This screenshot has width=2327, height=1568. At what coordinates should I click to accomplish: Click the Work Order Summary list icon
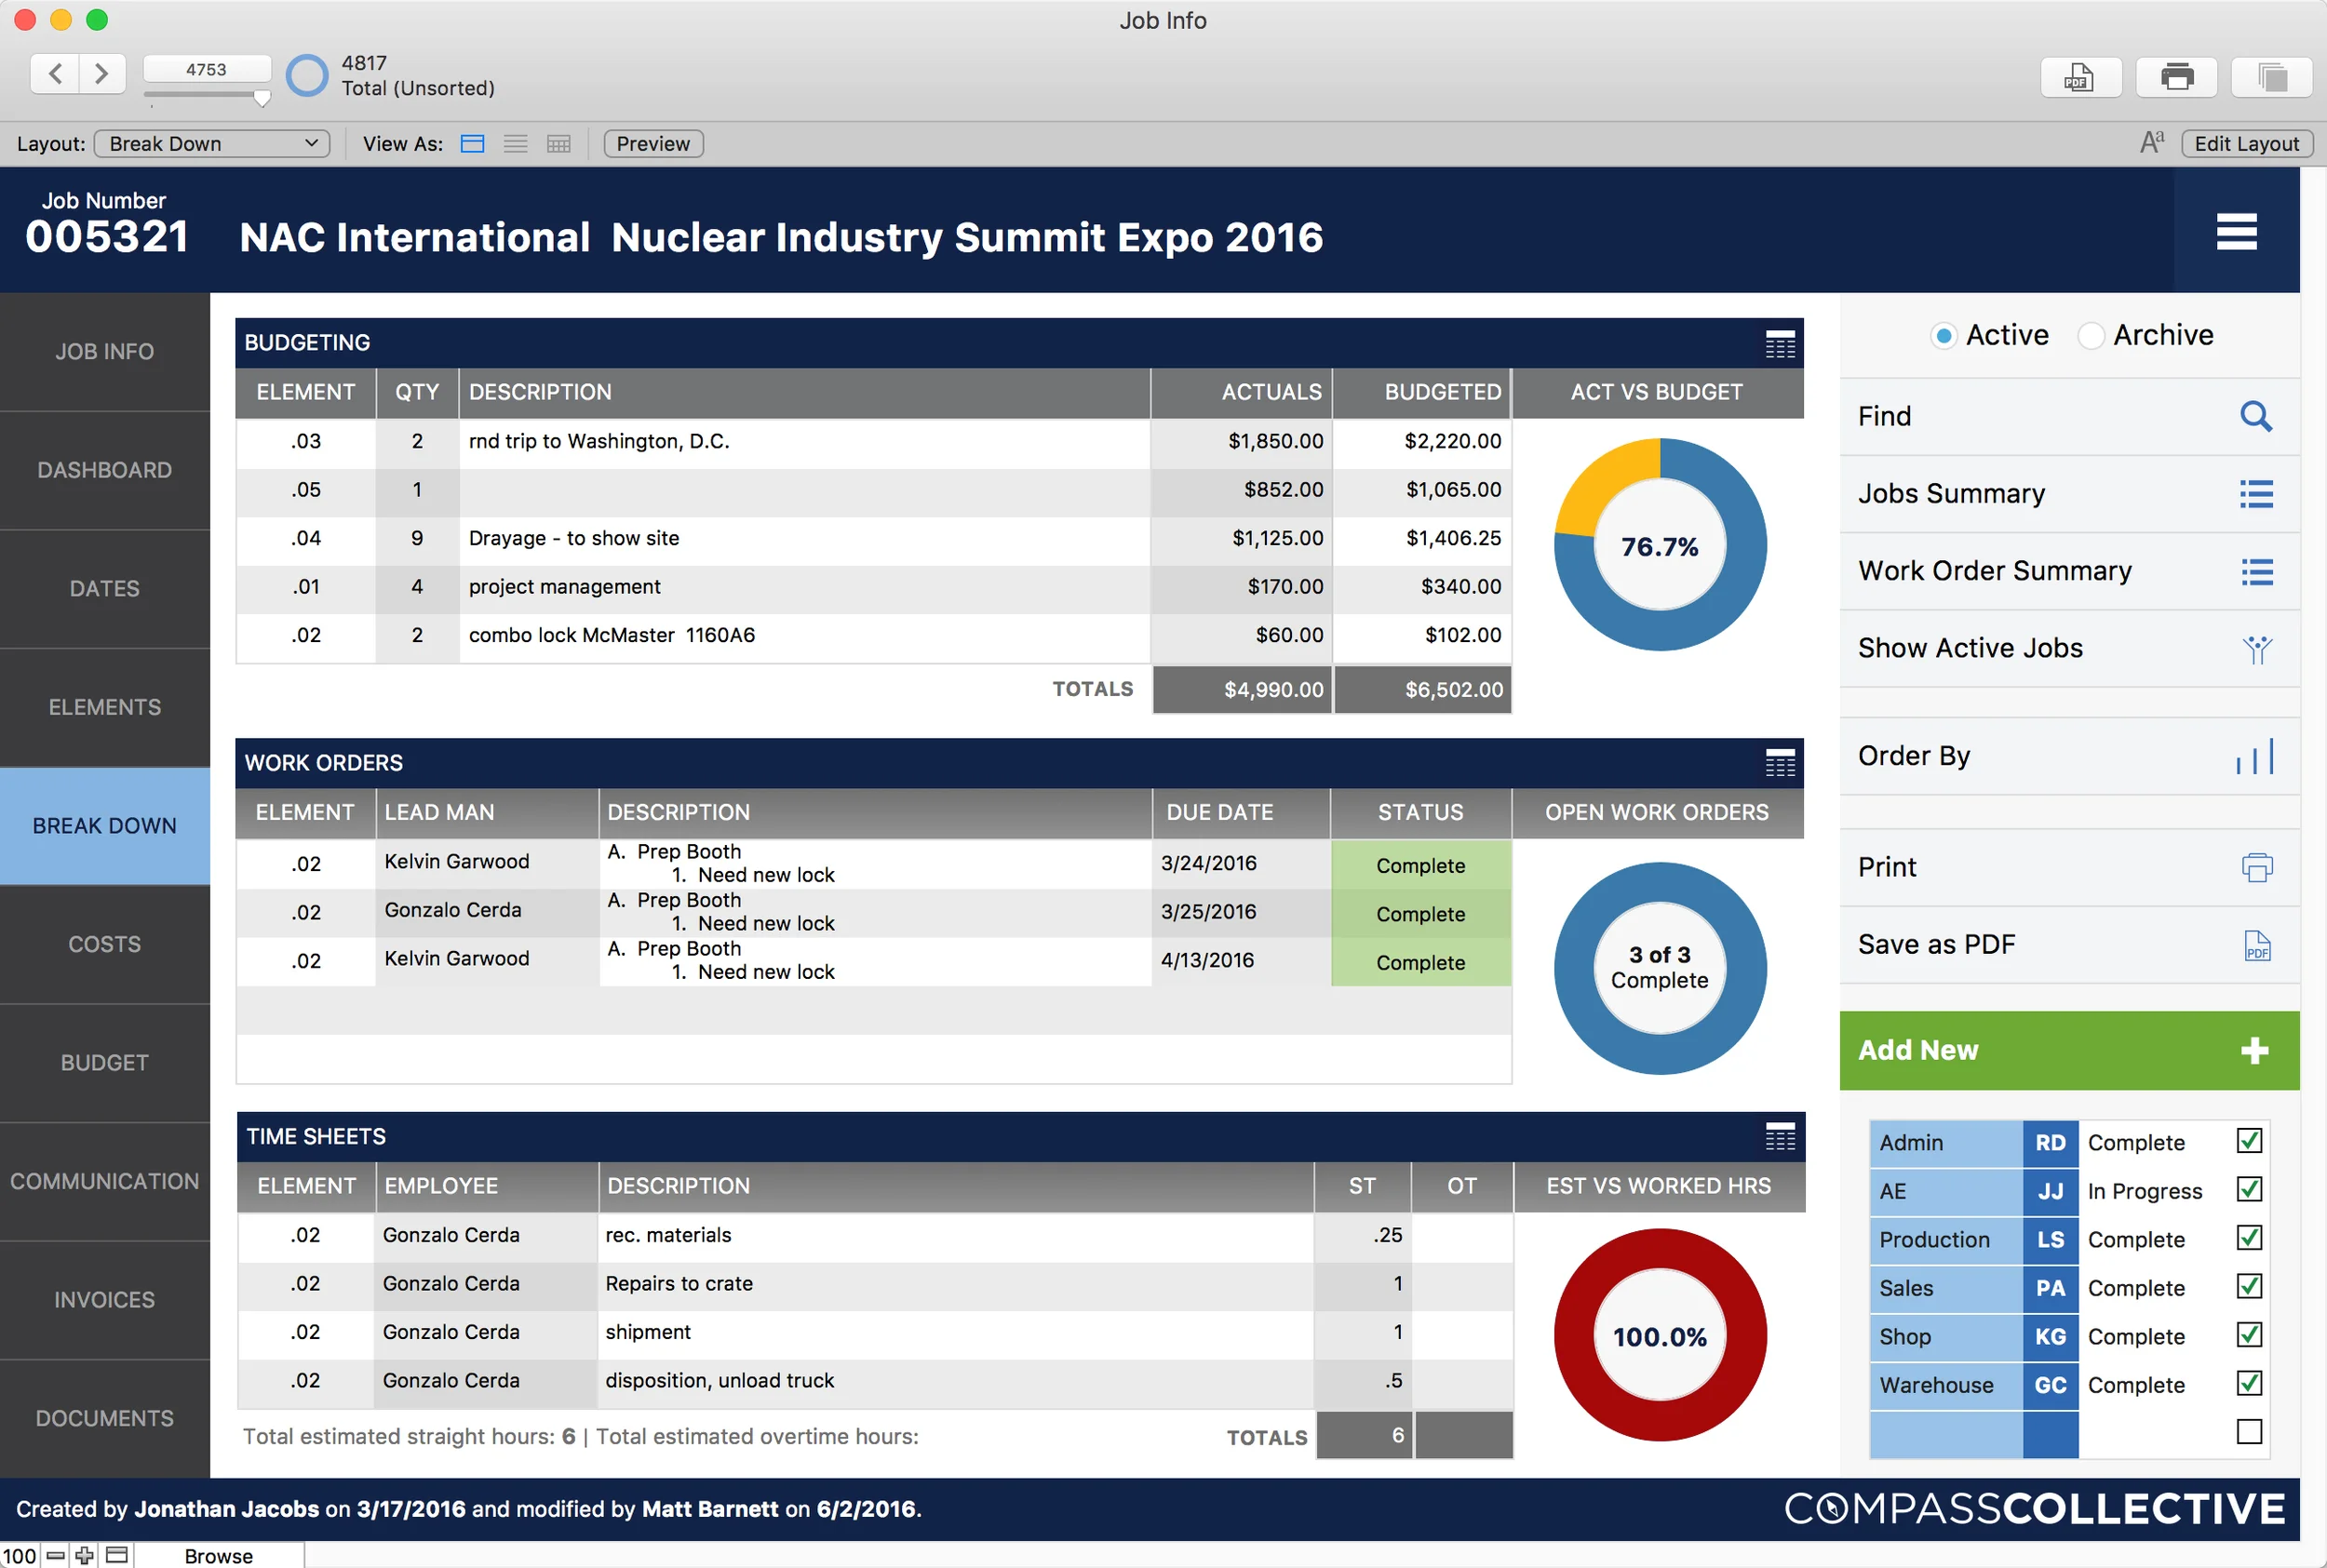coord(2256,572)
